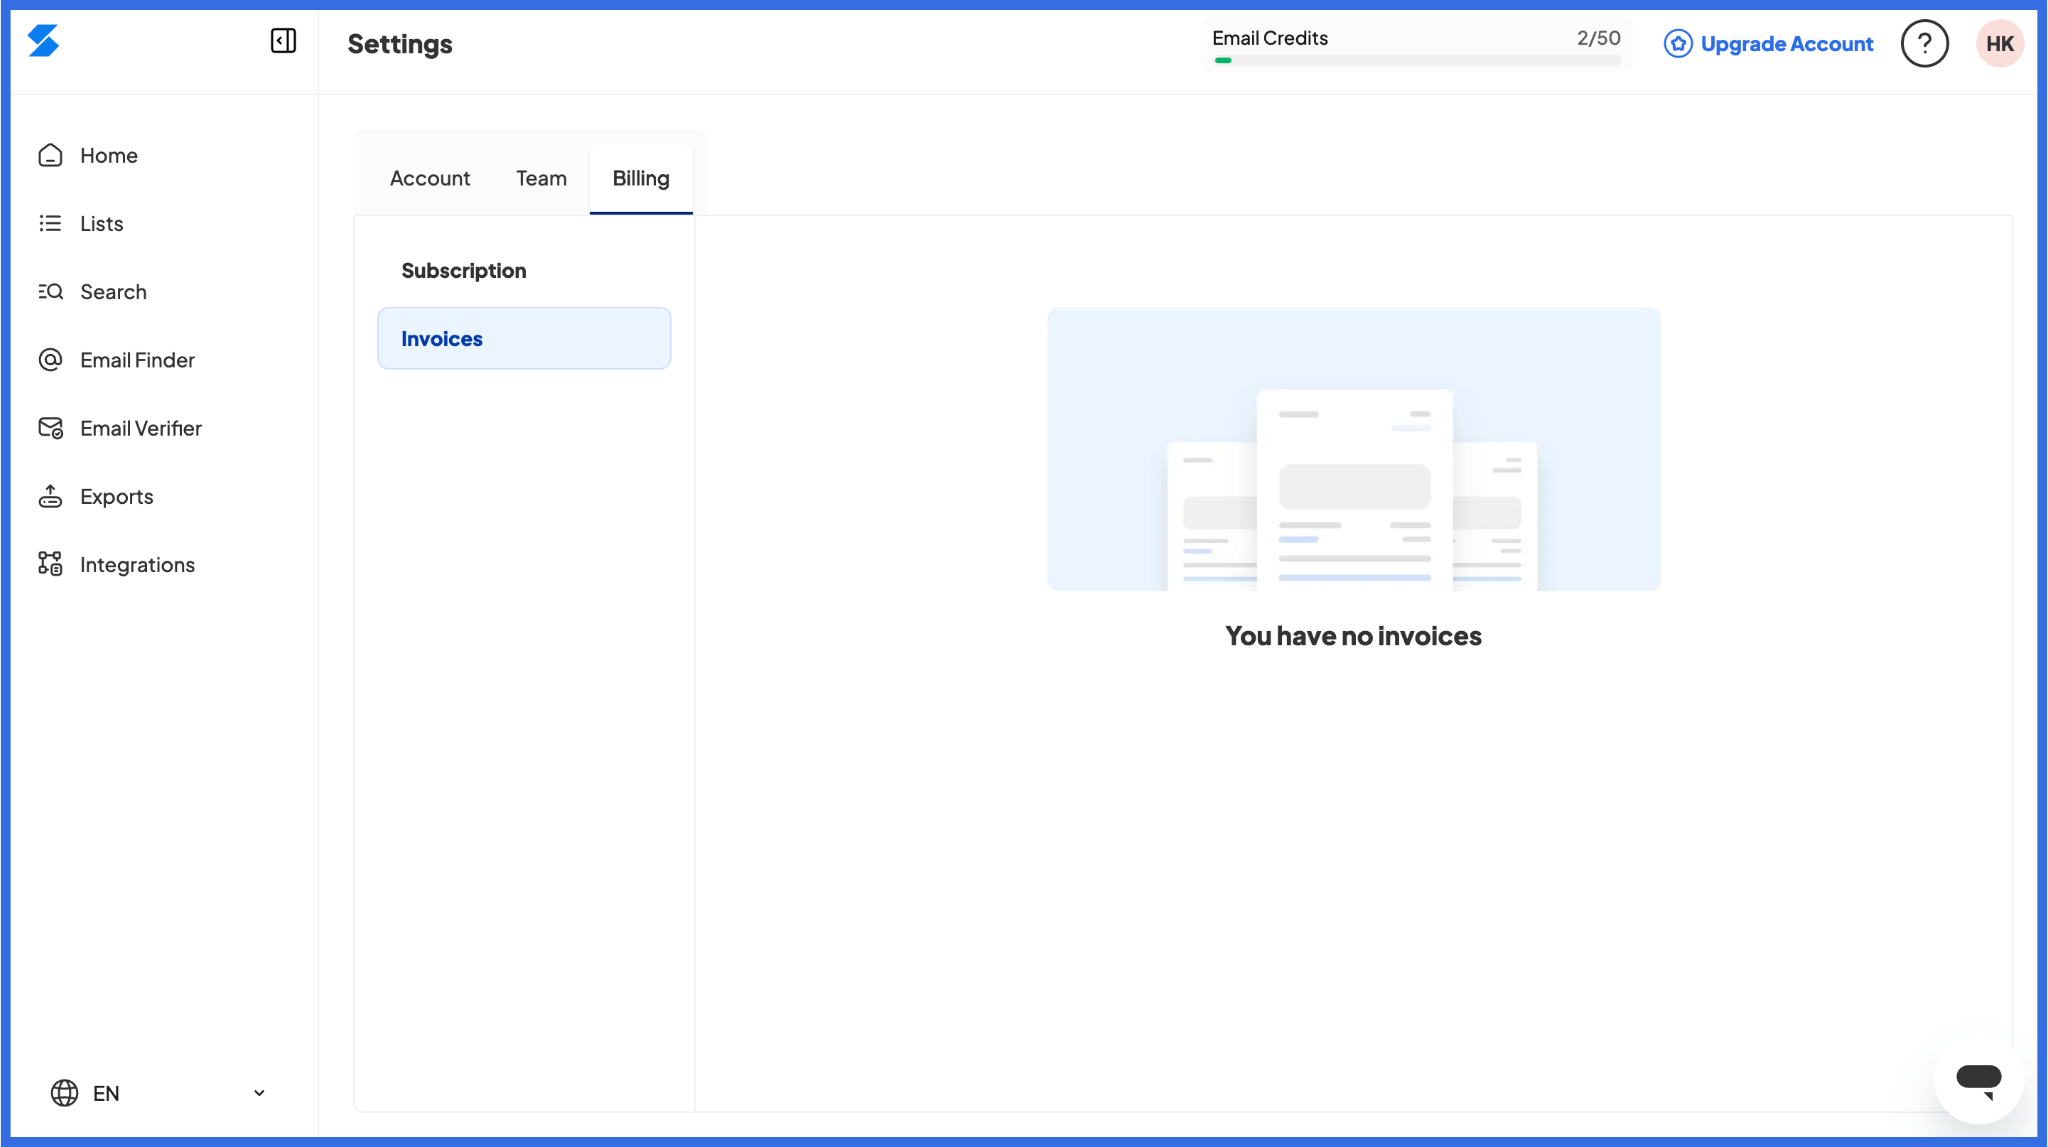Open Lists from the sidebar
The height and width of the screenshot is (1147, 2048).
(102, 223)
